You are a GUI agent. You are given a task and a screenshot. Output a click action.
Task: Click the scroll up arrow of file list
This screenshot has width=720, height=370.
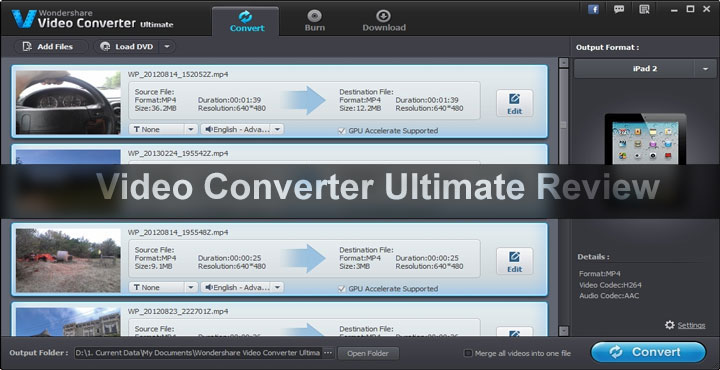click(563, 62)
